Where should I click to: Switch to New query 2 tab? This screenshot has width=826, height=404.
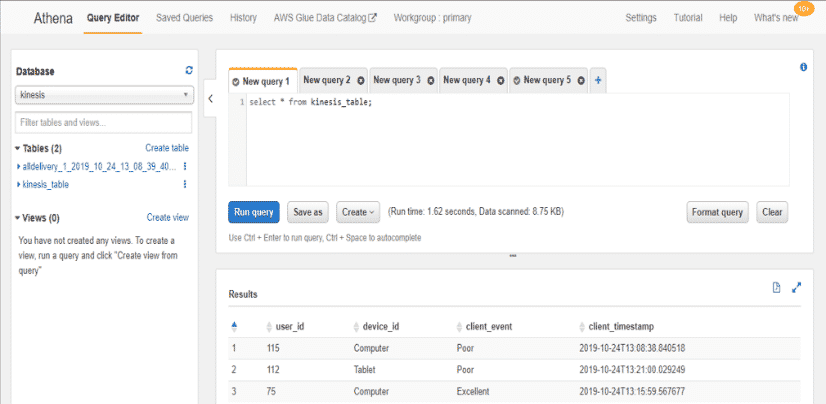(327, 80)
